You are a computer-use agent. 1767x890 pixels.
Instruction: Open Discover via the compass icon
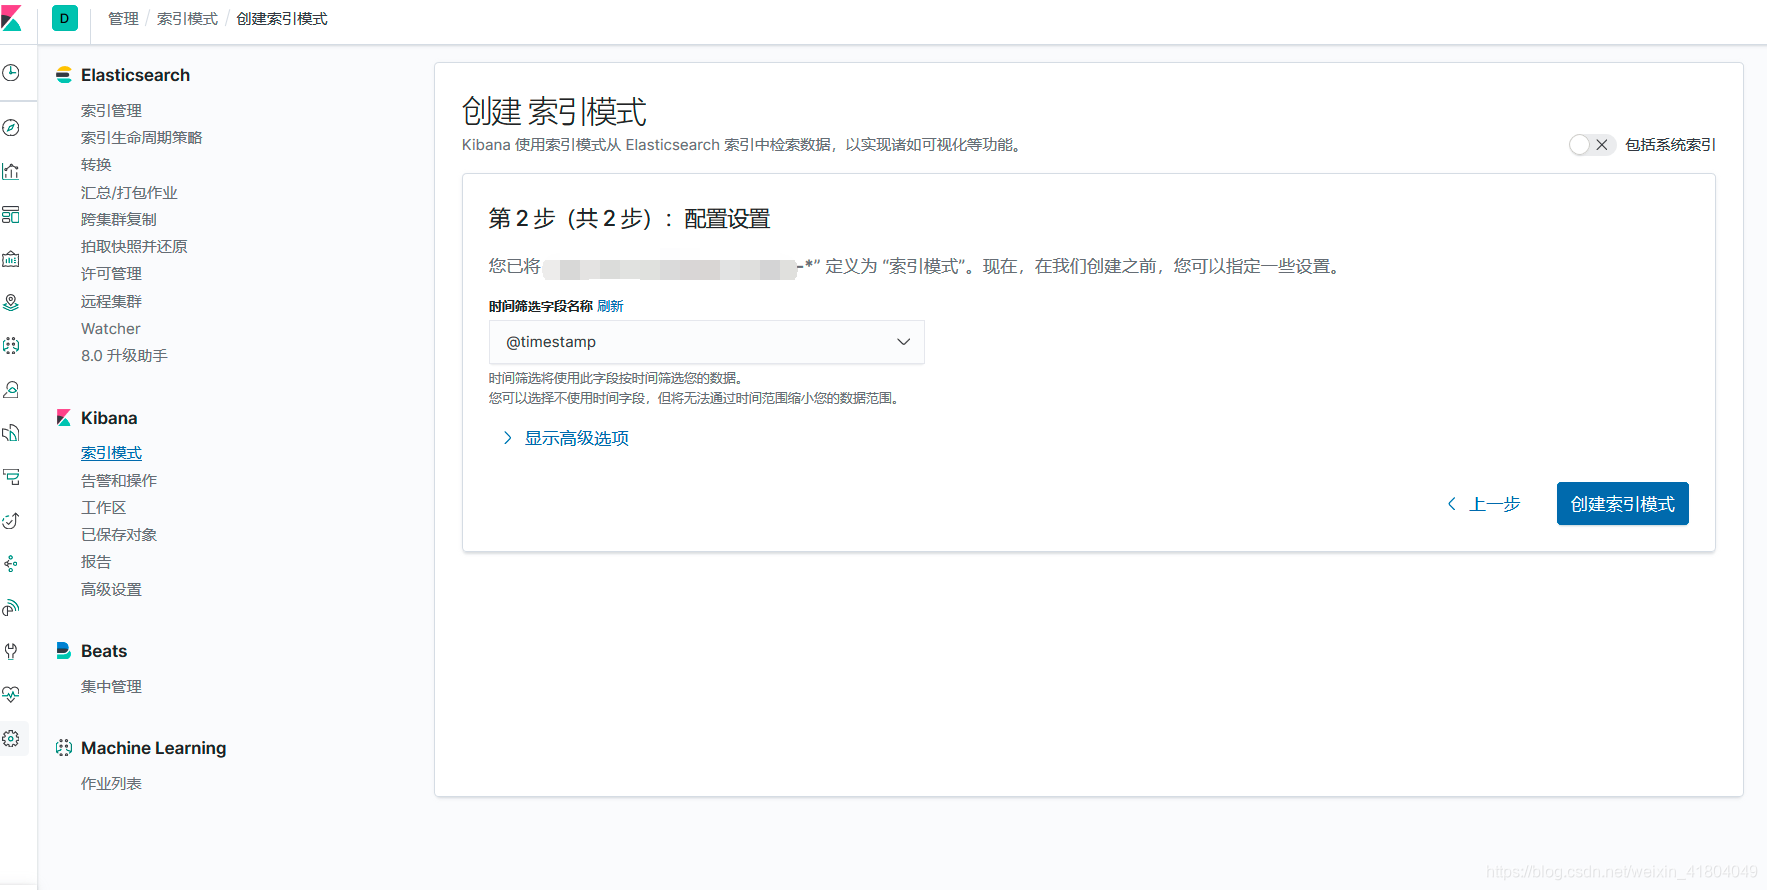tap(11, 128)
